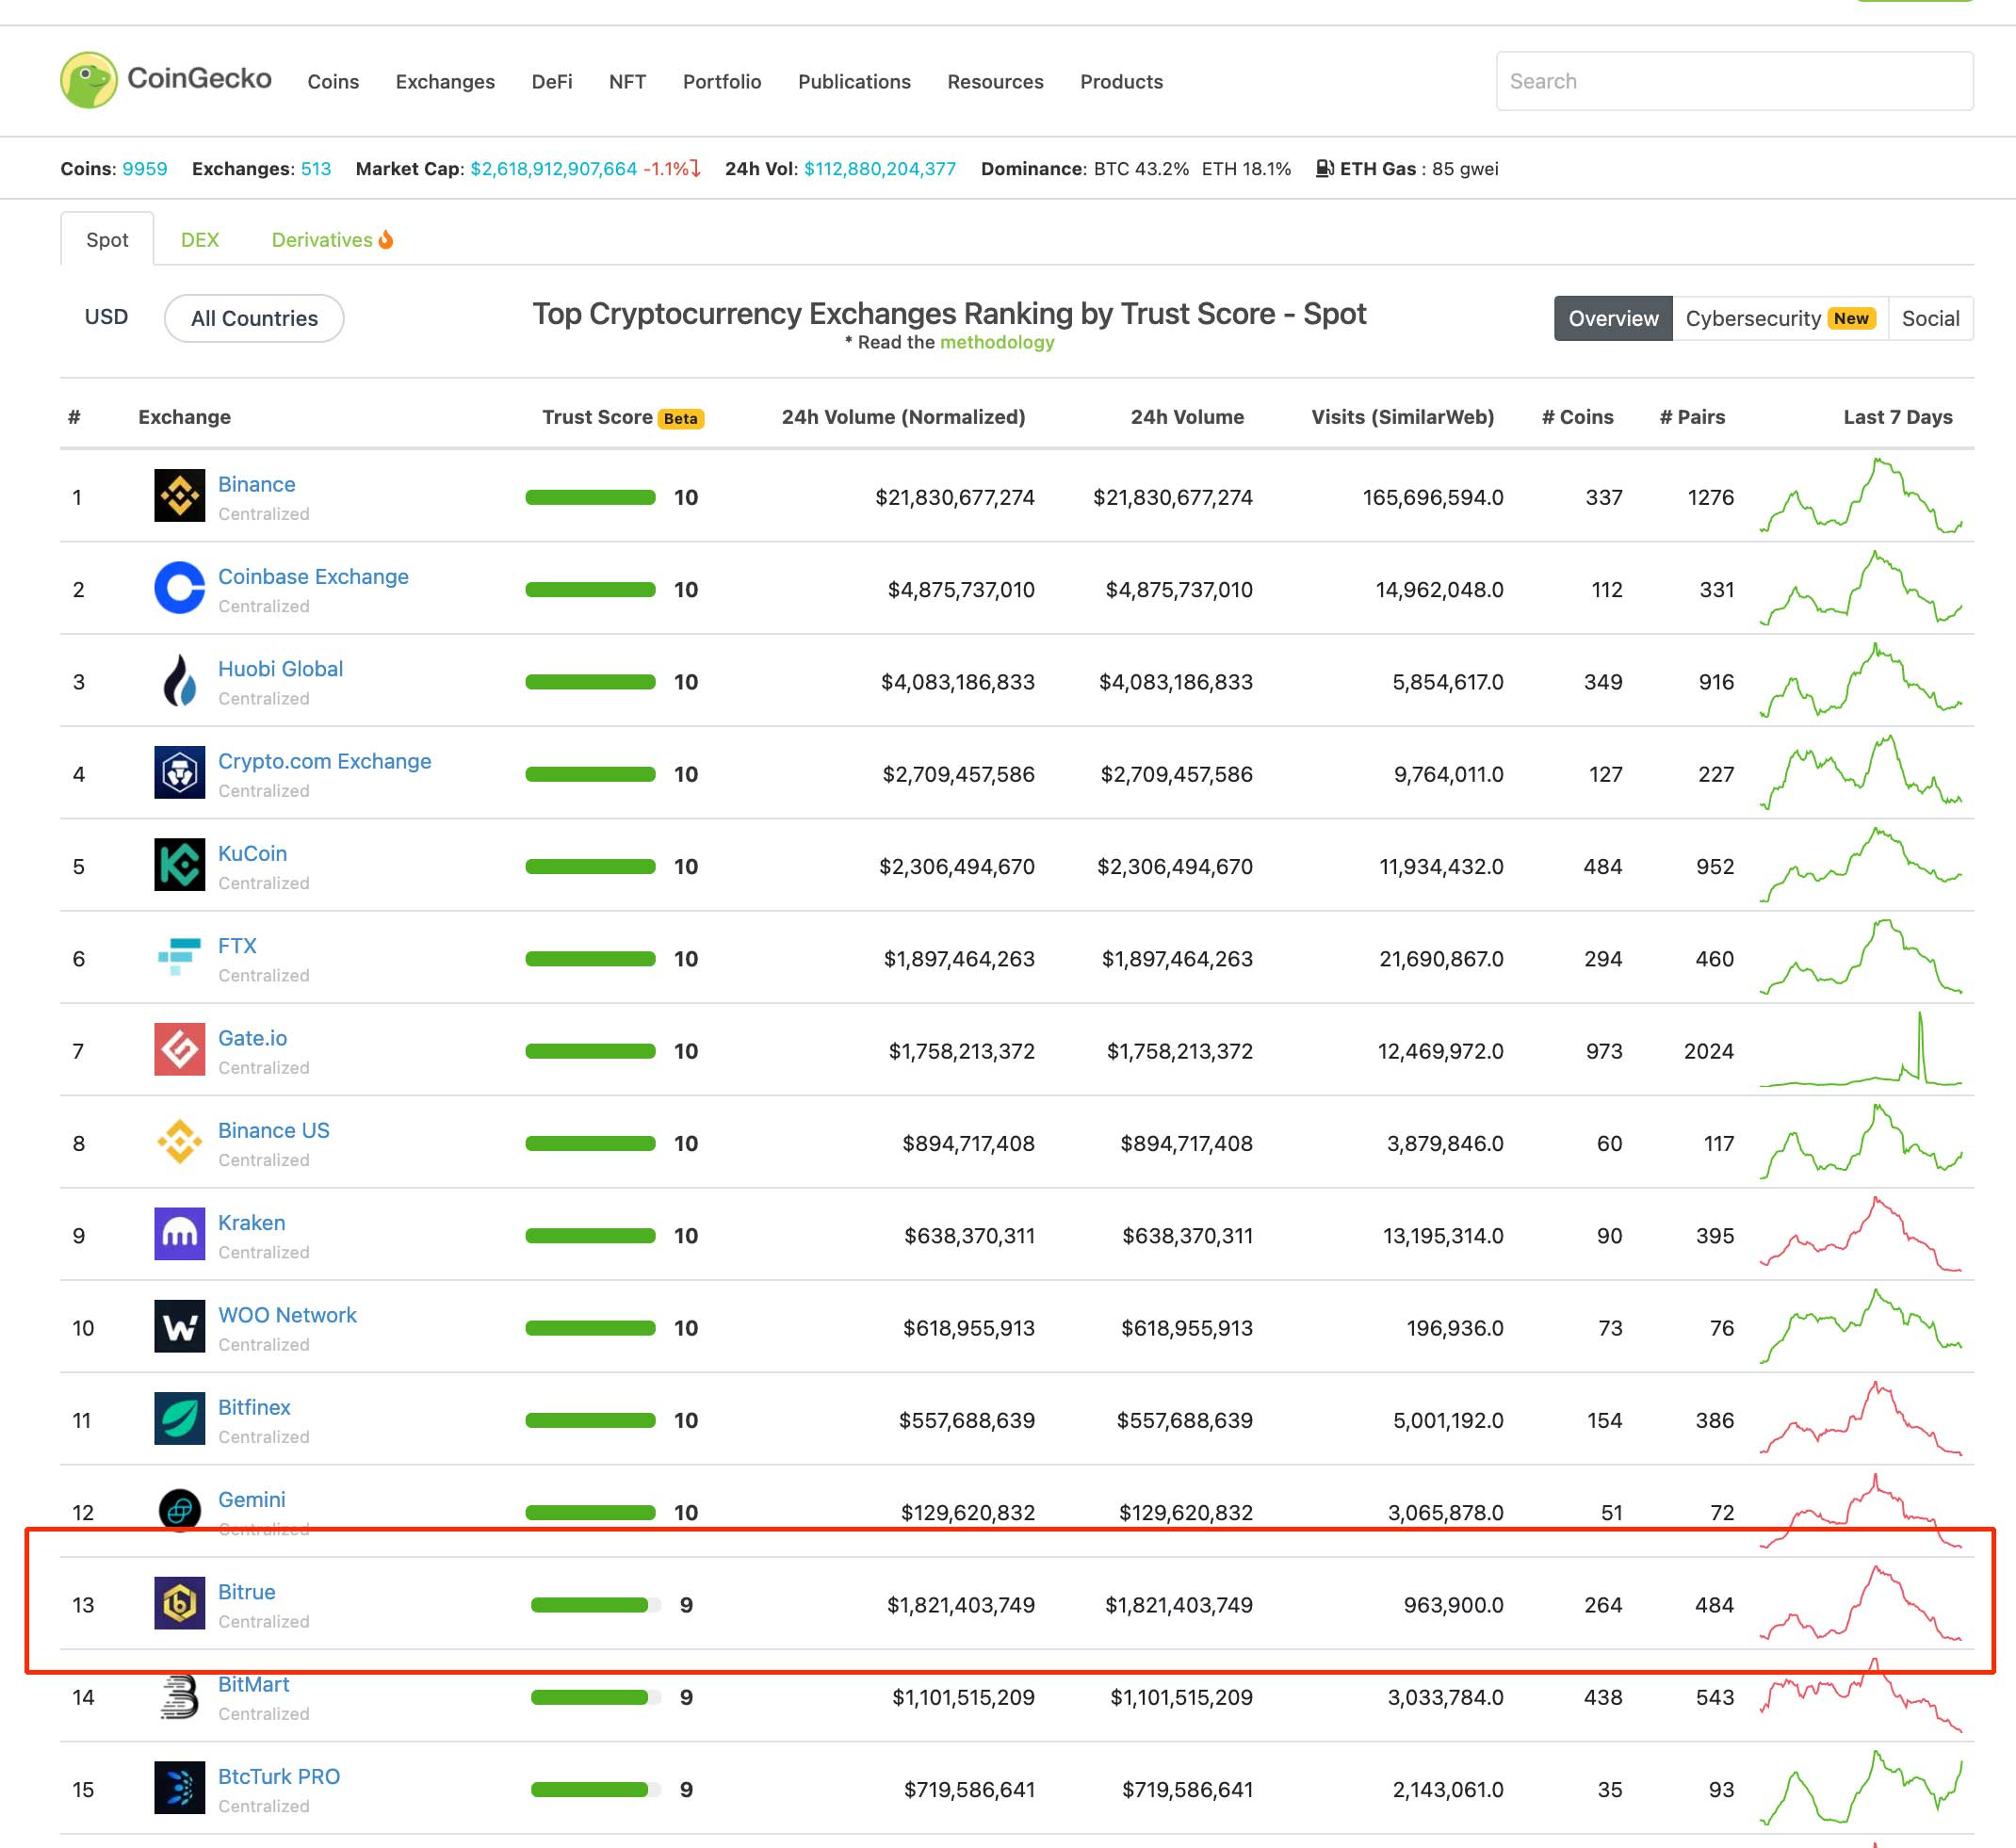The height and width of the screenshot is (1848, 2016).
Task: Select the Spot tab
Action: (107, 239)
